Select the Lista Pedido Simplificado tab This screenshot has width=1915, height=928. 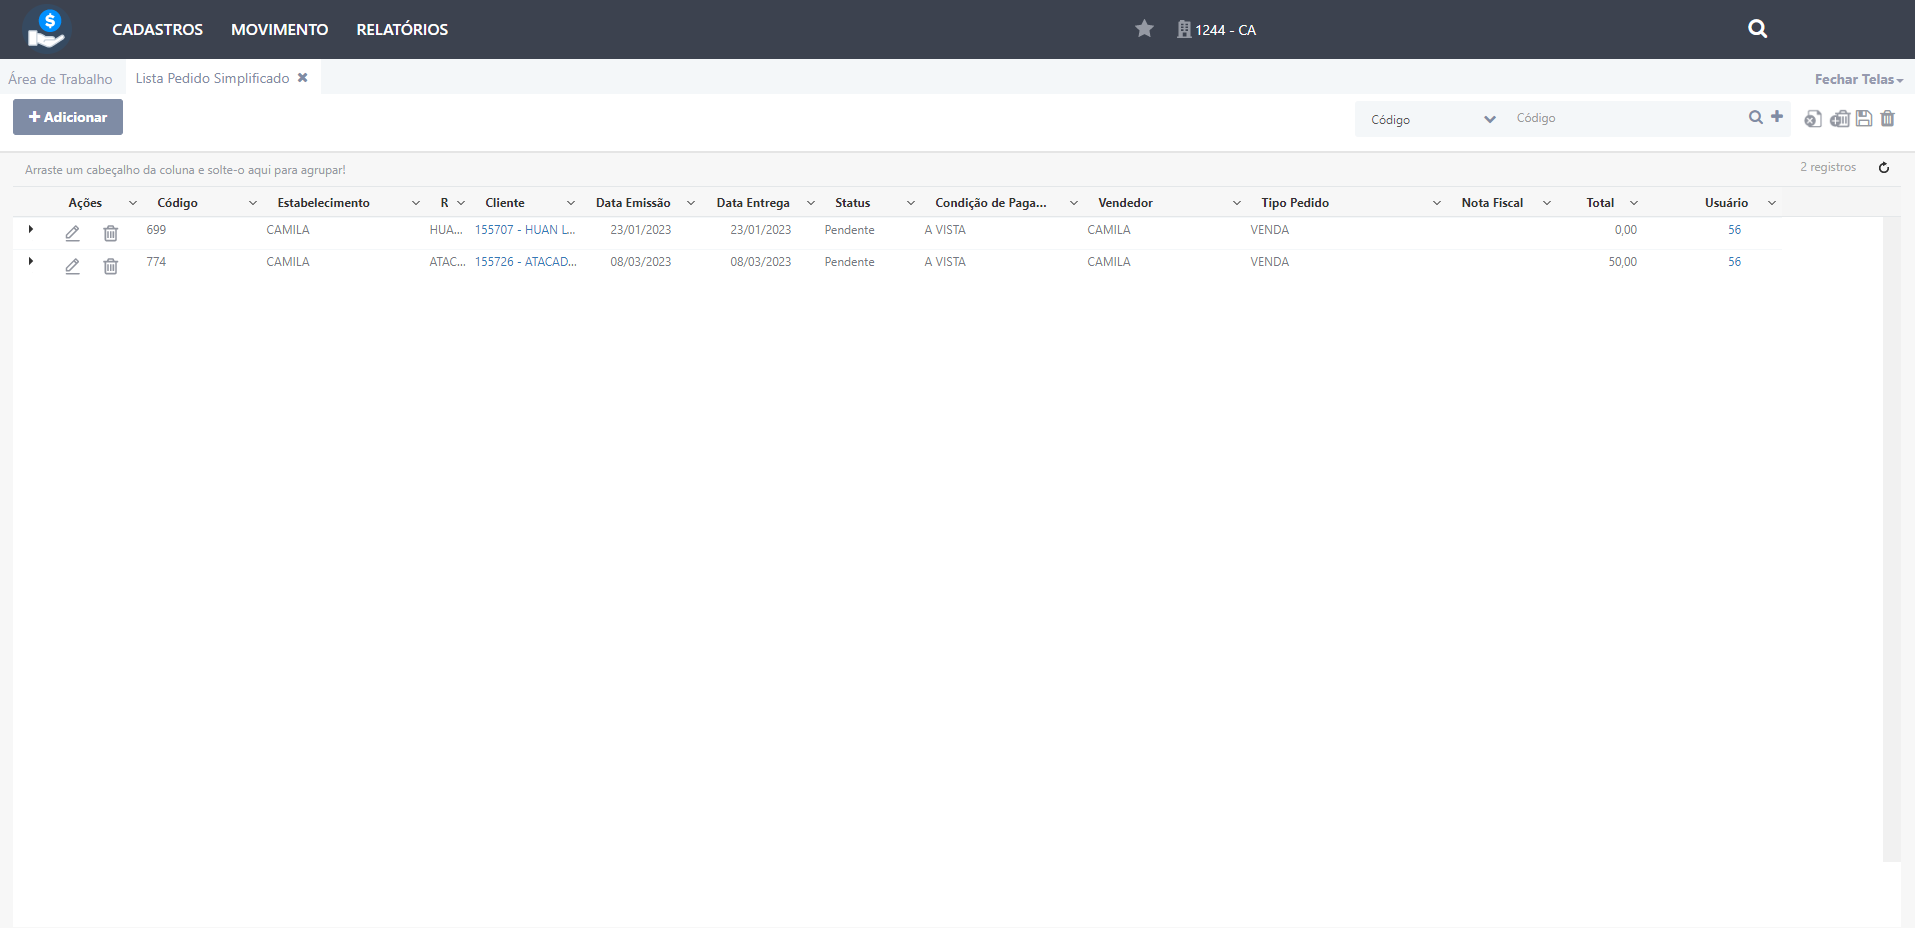click(x=212, y=78)
